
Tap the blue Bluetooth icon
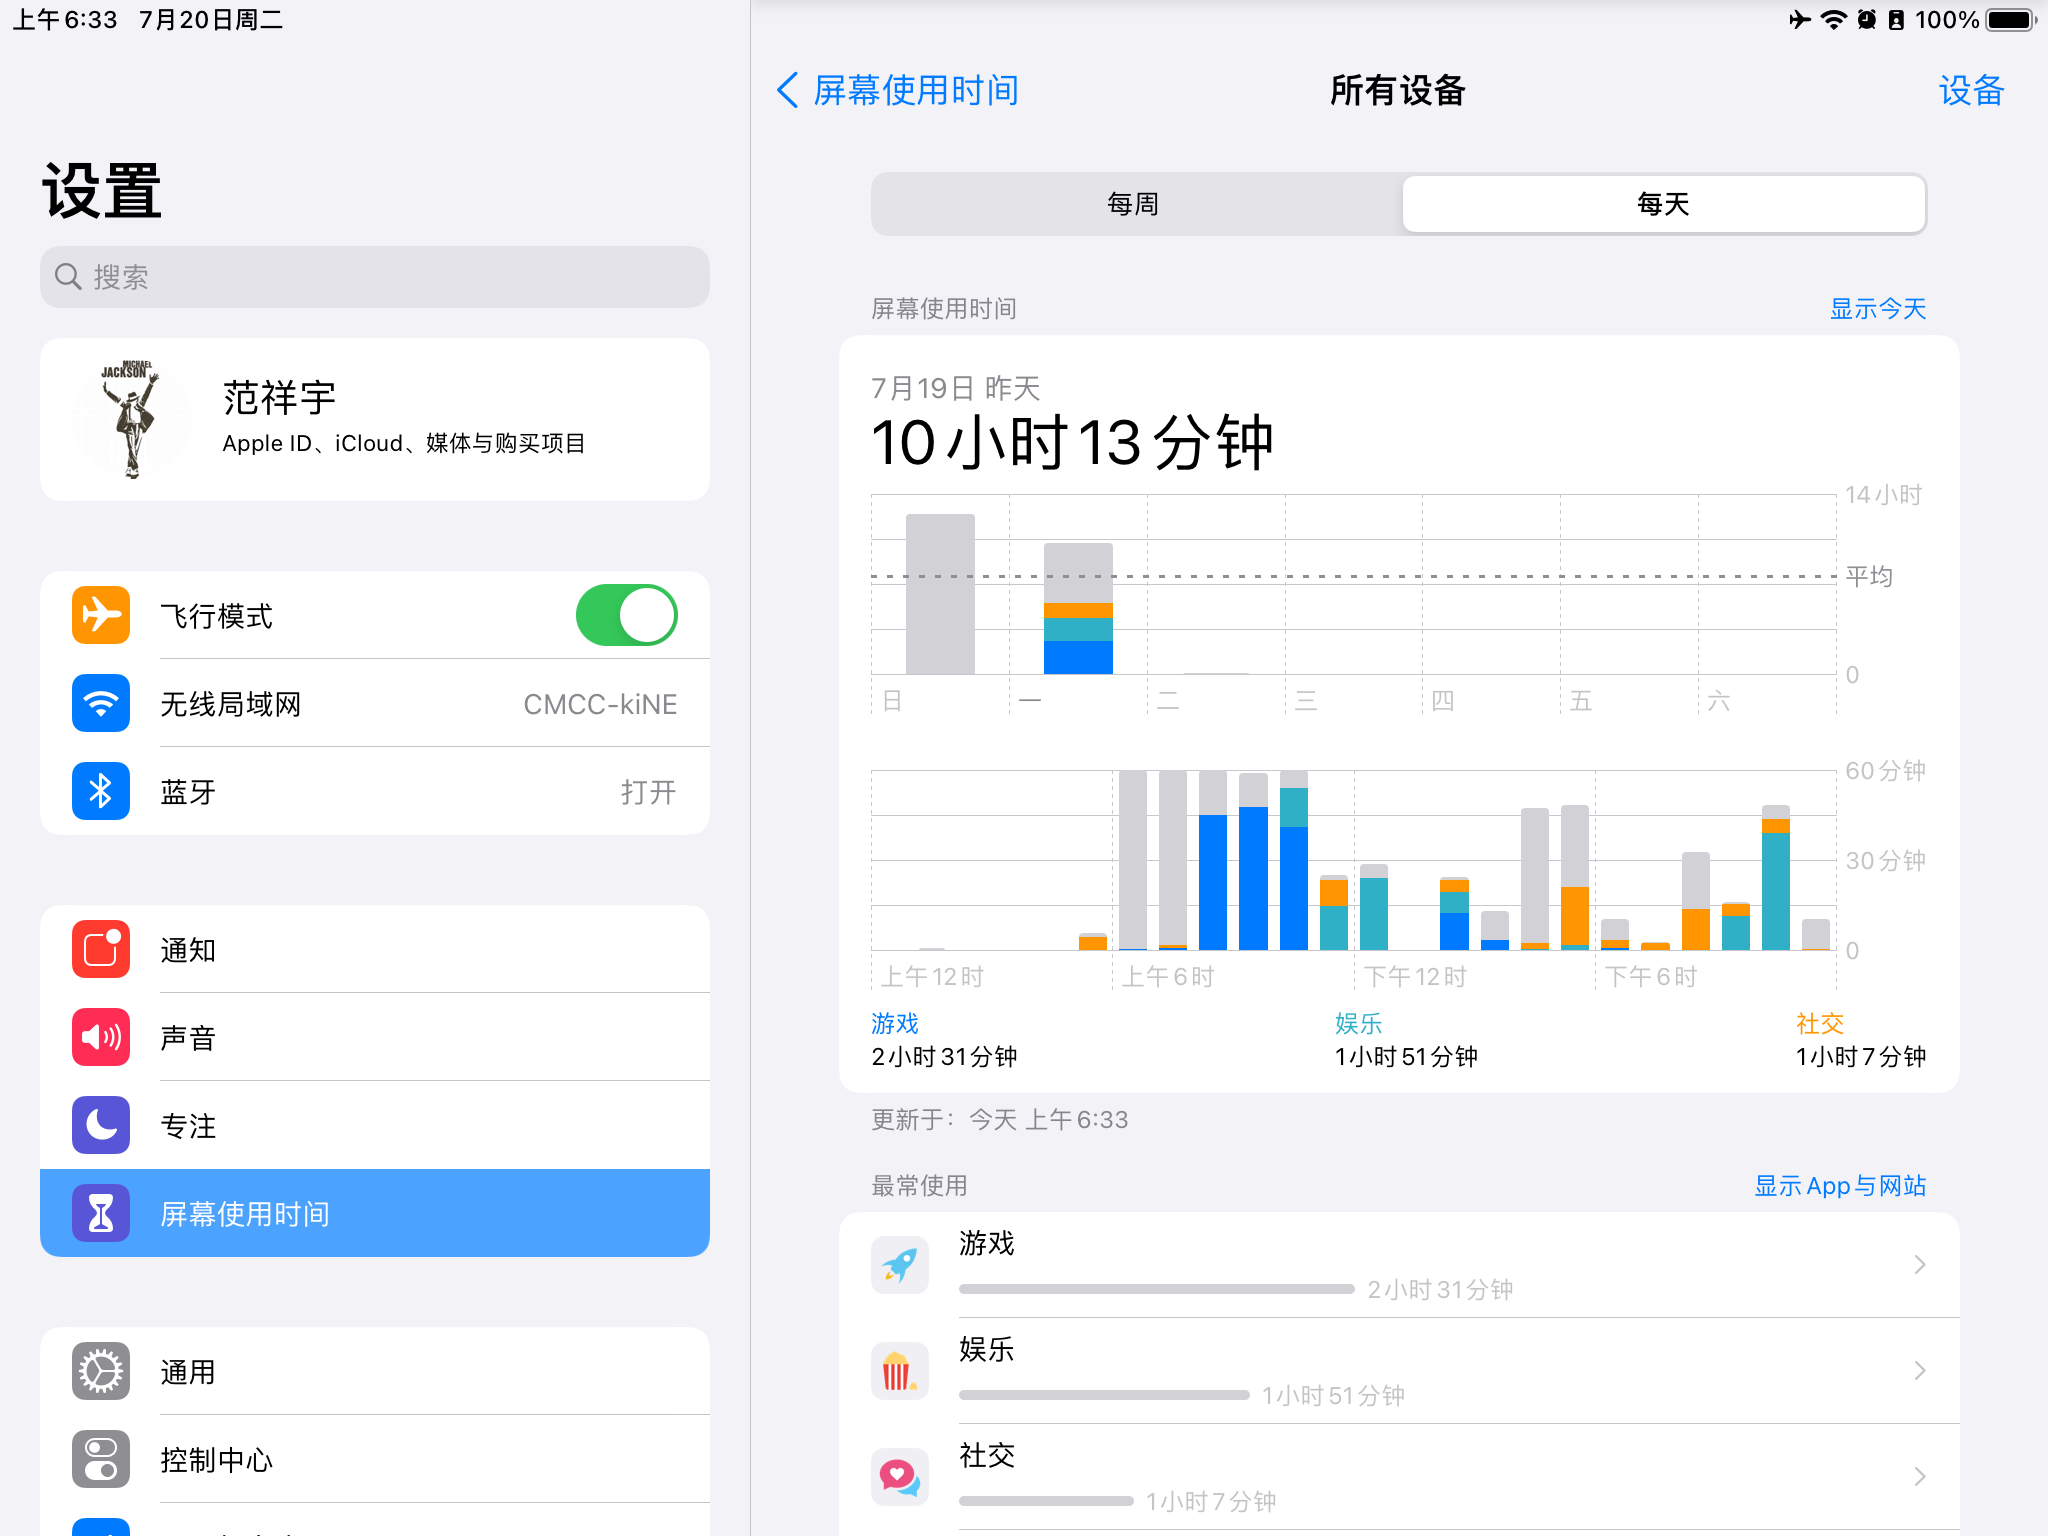click(101, 791)
